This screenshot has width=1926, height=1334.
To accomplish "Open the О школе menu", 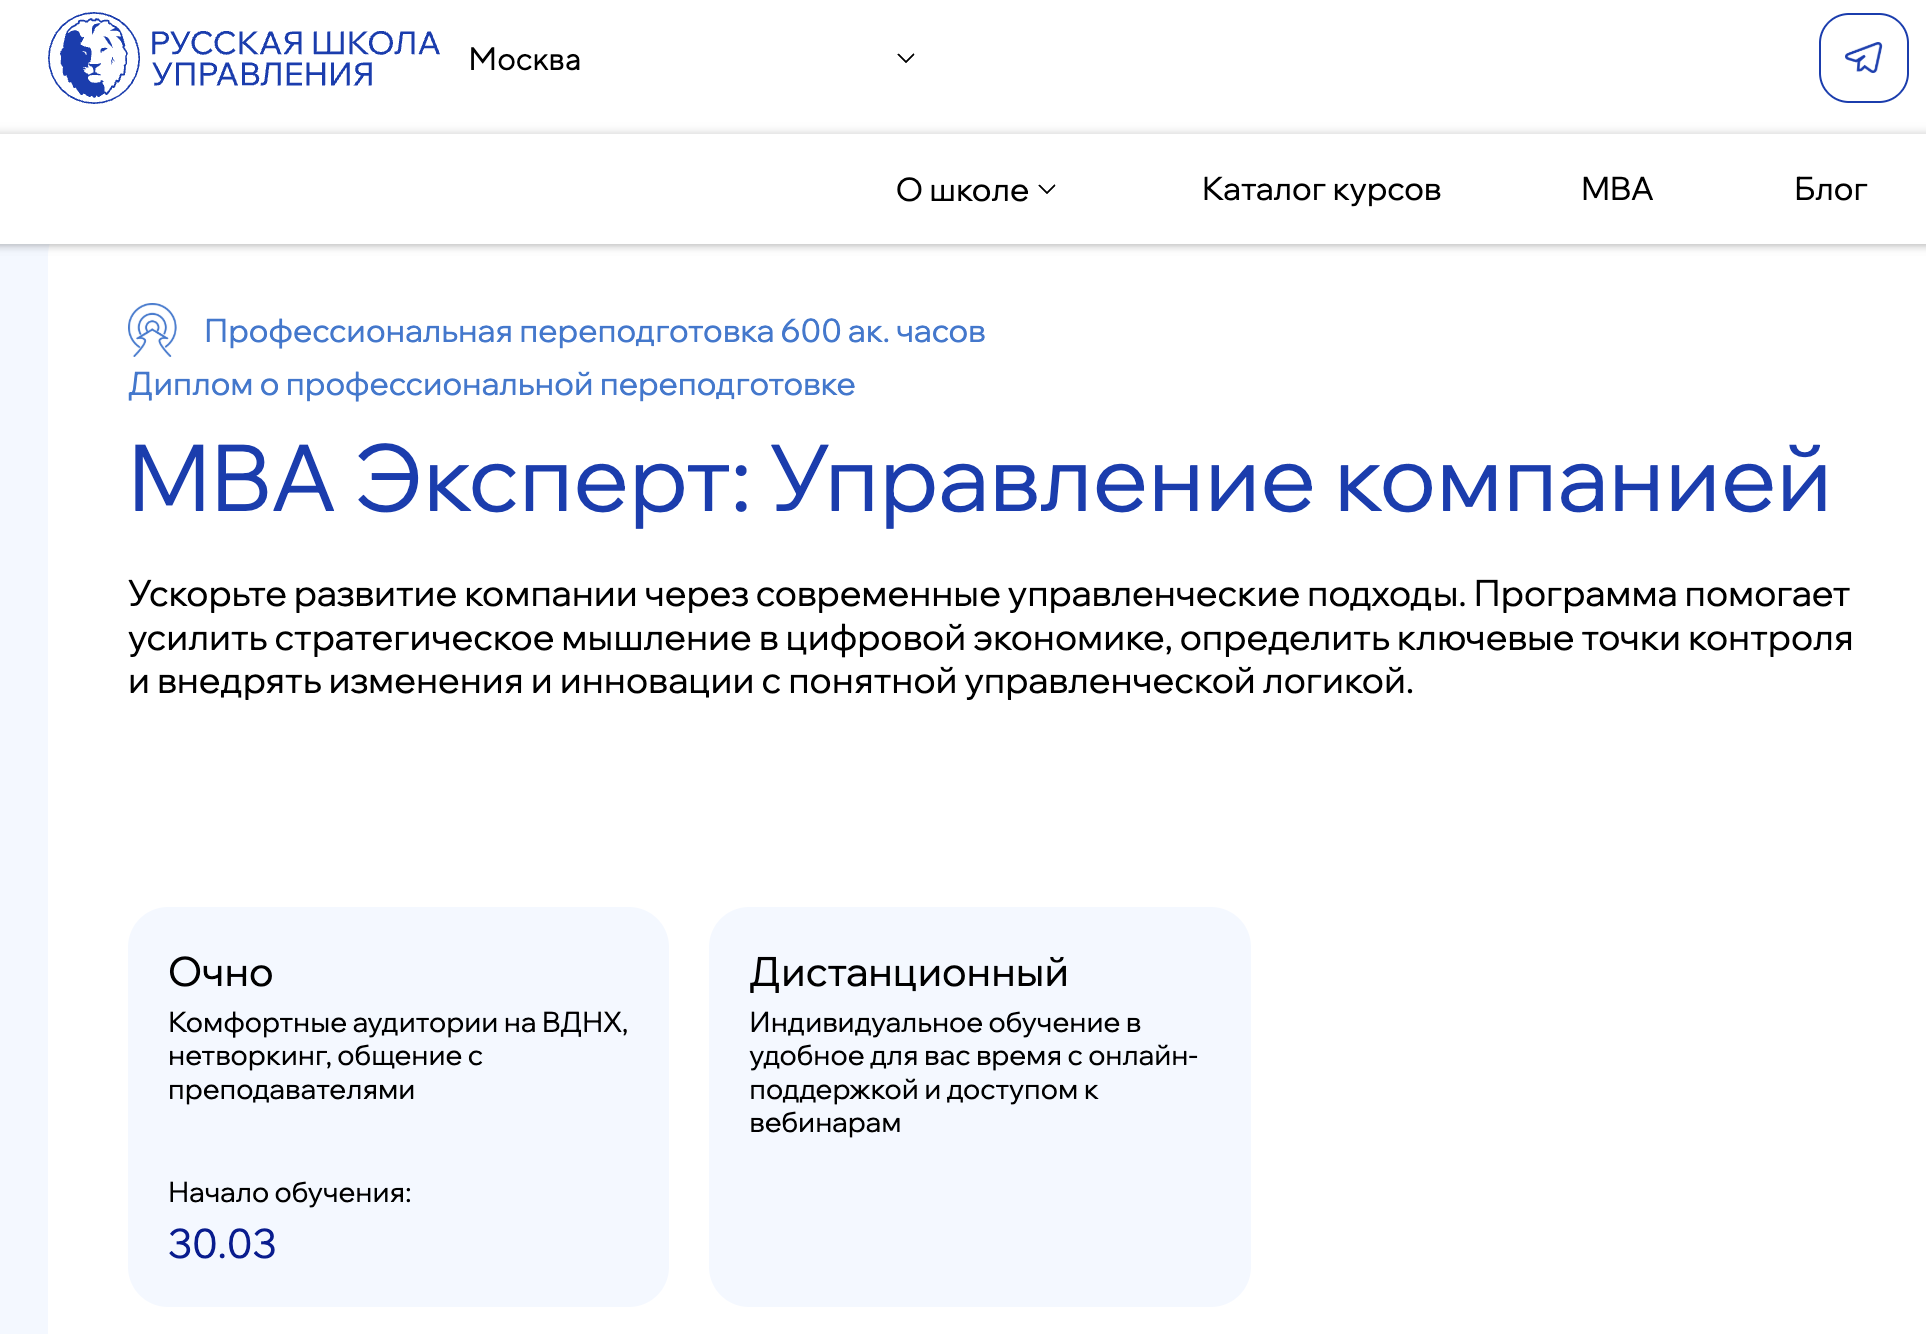I will pos(961,190).
